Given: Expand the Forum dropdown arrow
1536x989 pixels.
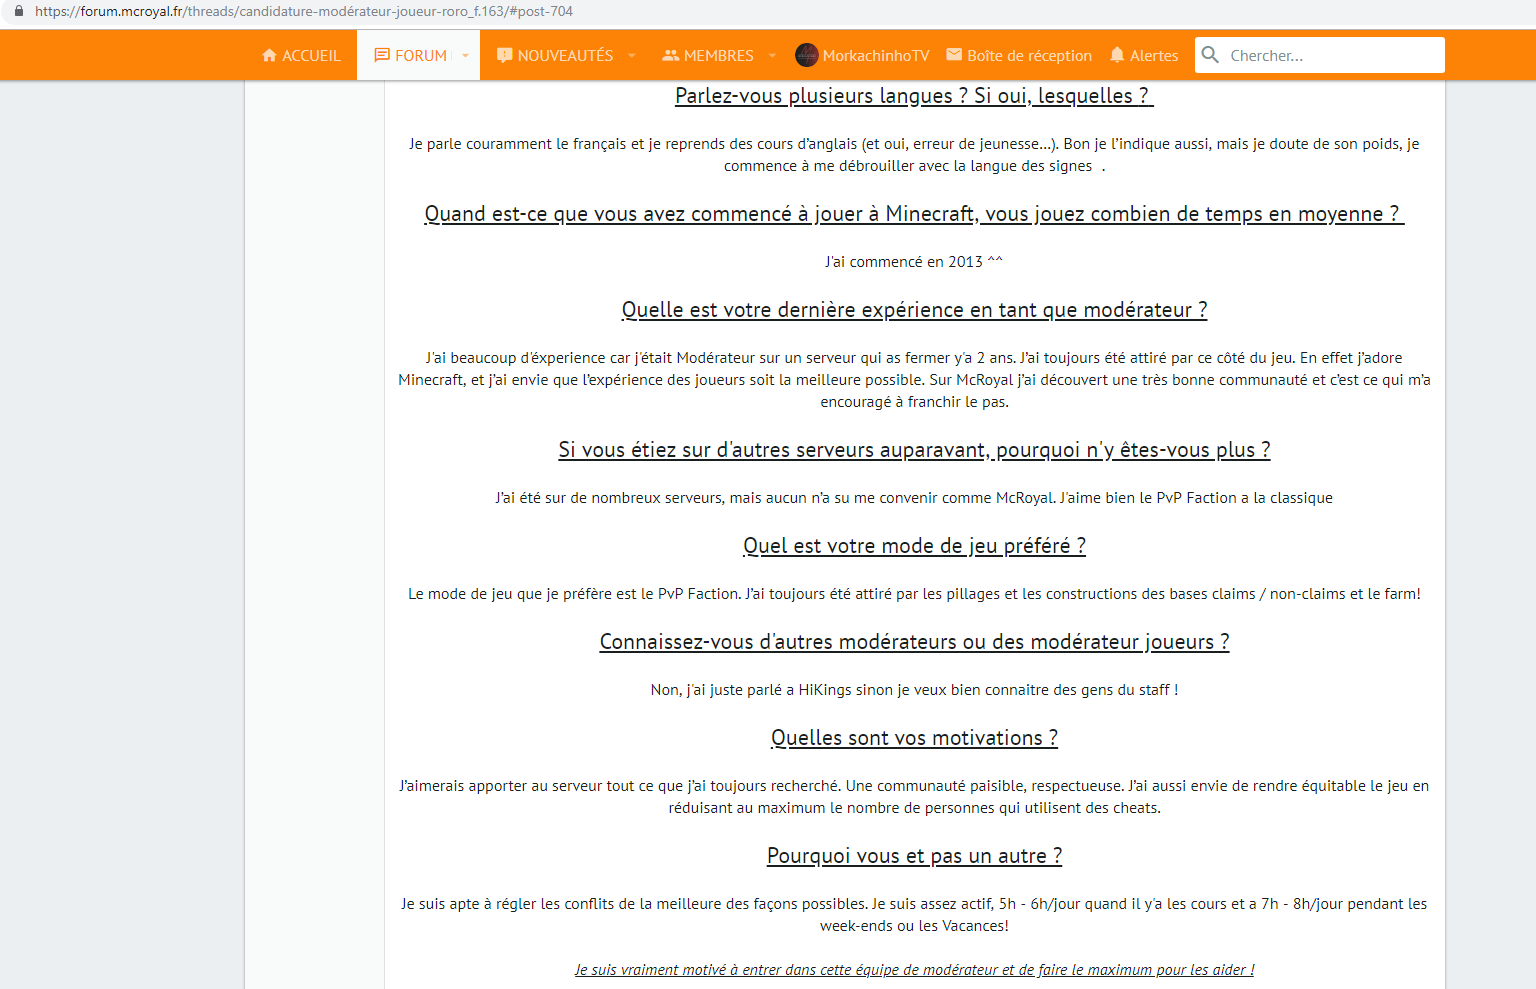Looking at the screenshot, I should pos(465,56).
